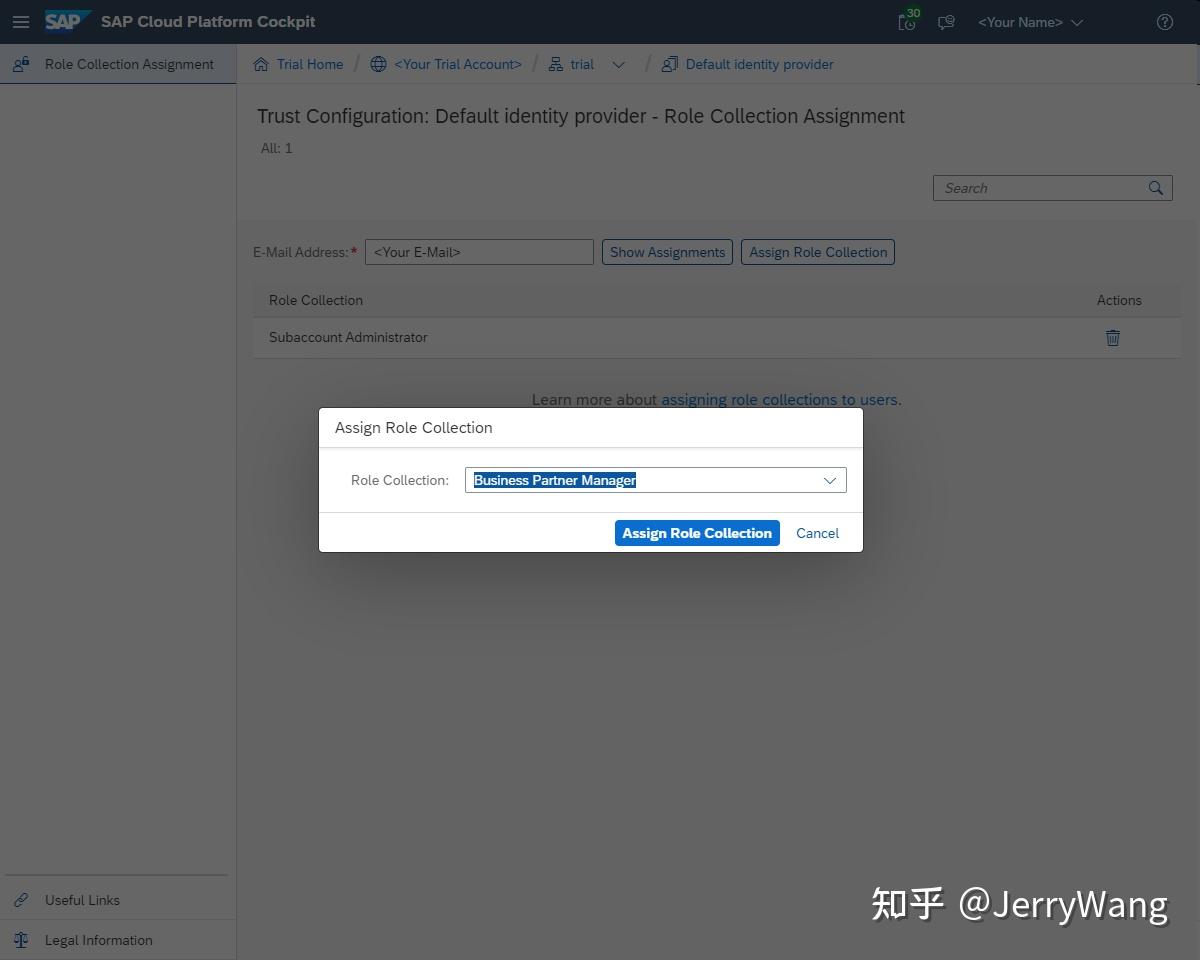Screen dimensions: 1200x960
Task: Click the Role Collection column header
Action: 316,300
